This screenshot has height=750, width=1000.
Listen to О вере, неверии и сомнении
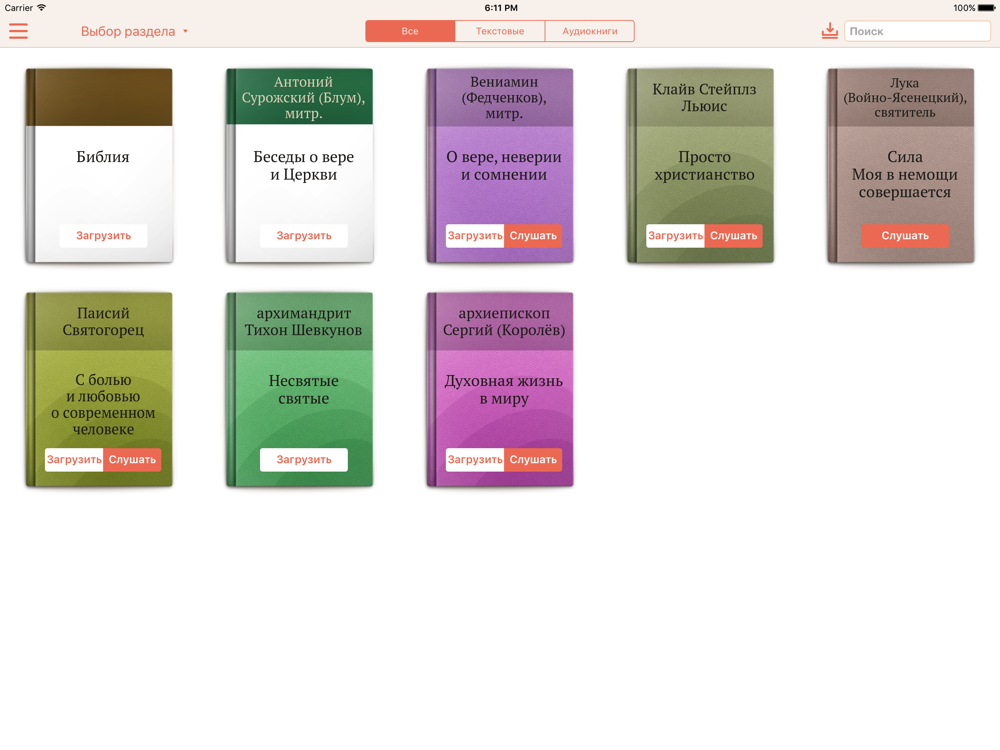[x=533, y=235]
